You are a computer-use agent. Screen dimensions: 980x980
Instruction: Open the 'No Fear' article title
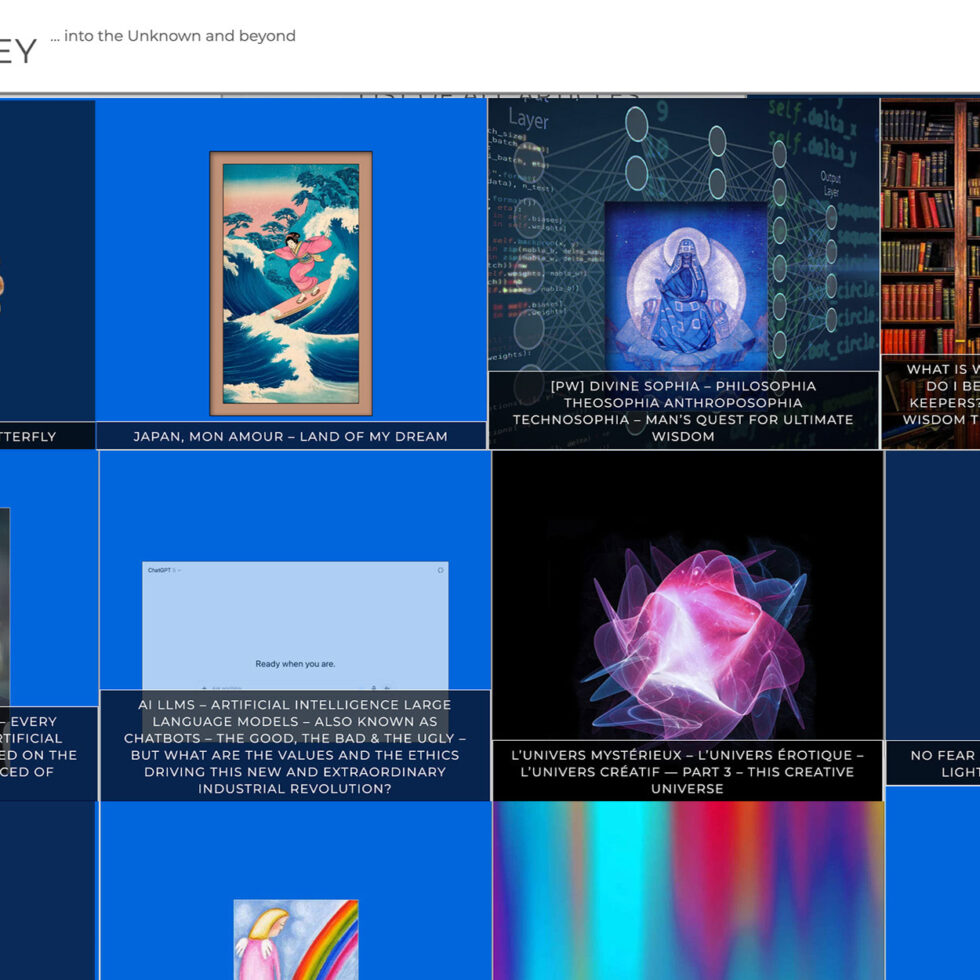coord(940,763)
